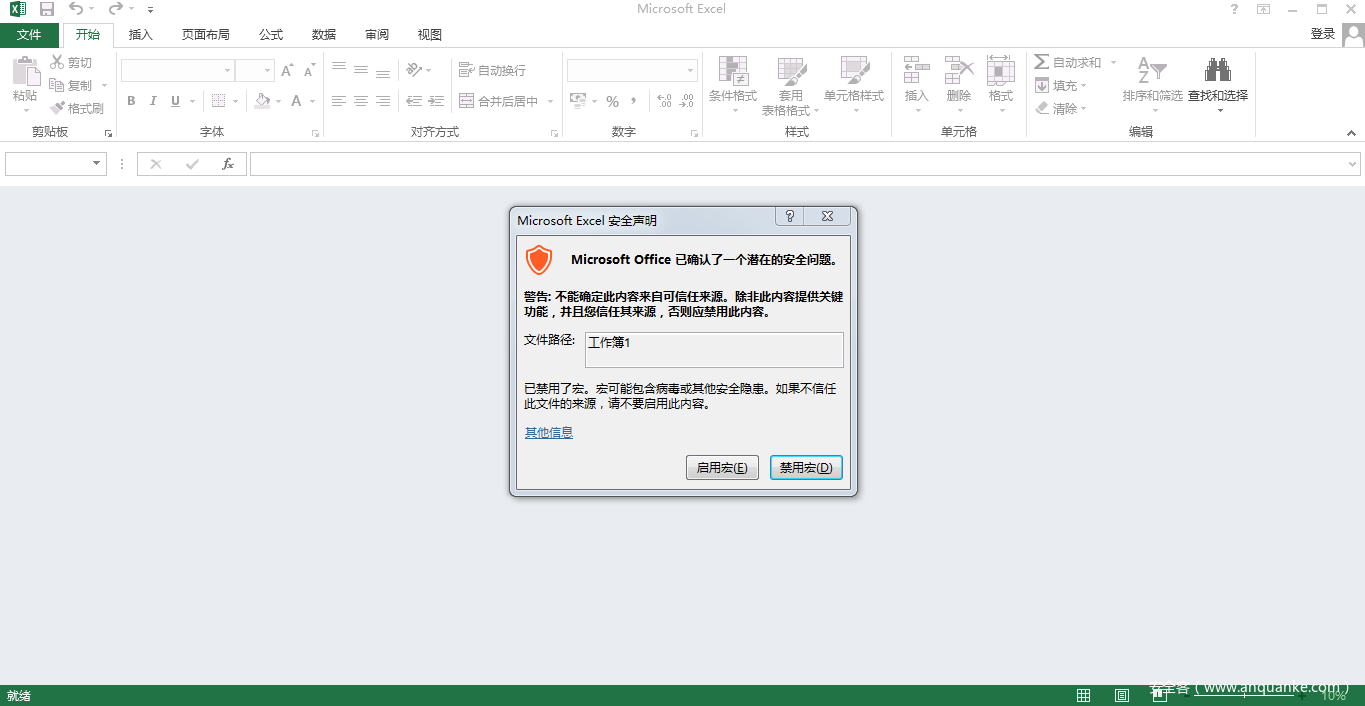Click the borders icon in 字体 group
Viewport: 1365px width, 706px height.
coord(218,101)
